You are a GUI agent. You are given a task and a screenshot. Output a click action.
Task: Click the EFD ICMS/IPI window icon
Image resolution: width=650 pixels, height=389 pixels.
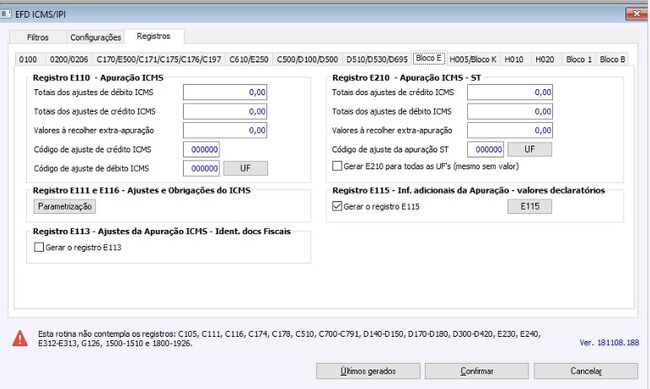click(x=6, y=14)
